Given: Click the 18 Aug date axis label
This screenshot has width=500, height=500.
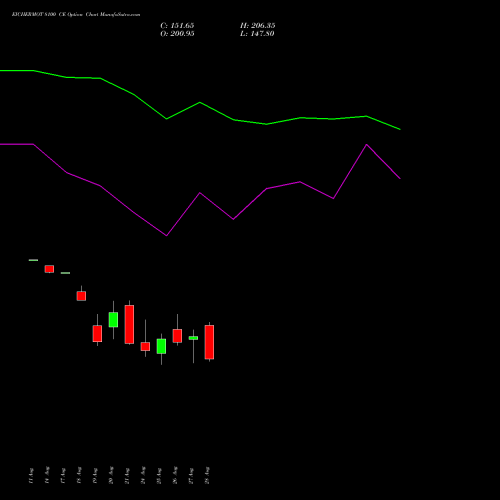Looking at the screenshot, I should click(x=79, y=475).
